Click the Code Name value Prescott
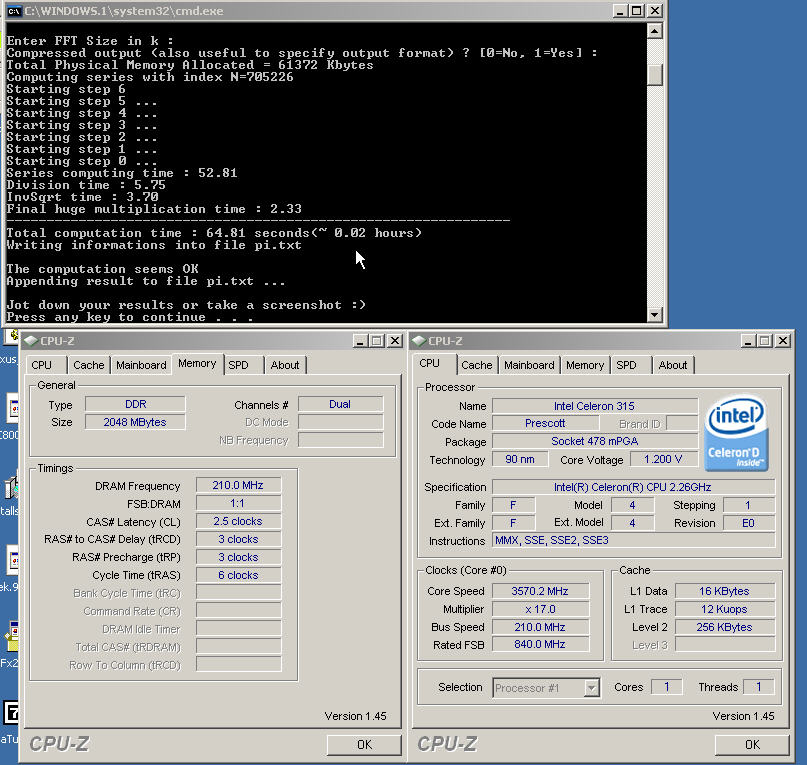The width and height of the screenshot is (807, 765). (x=546, y=424)
